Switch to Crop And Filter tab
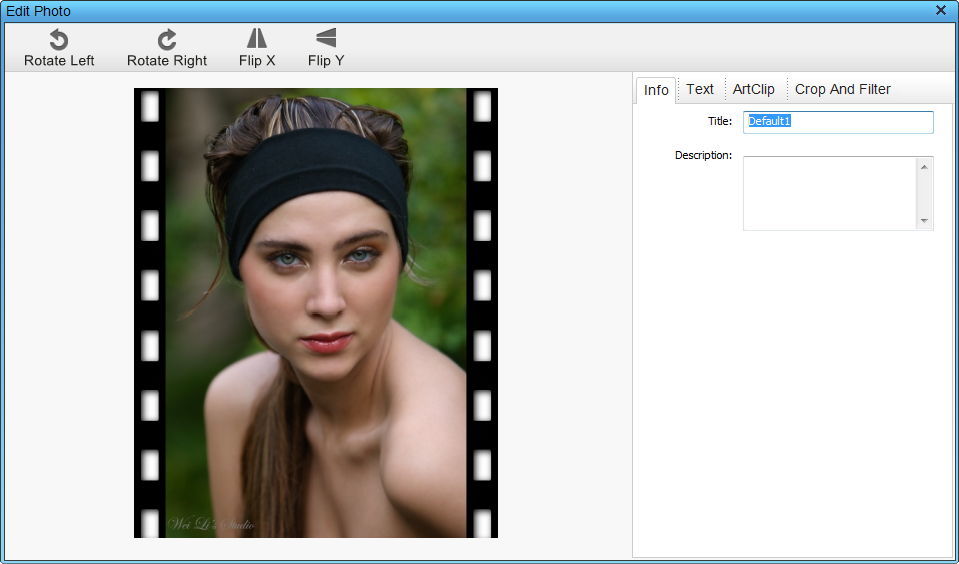Image resolution: width=959 pixels, height=564 pixels. pyautogui.click(x=842, y=89)
